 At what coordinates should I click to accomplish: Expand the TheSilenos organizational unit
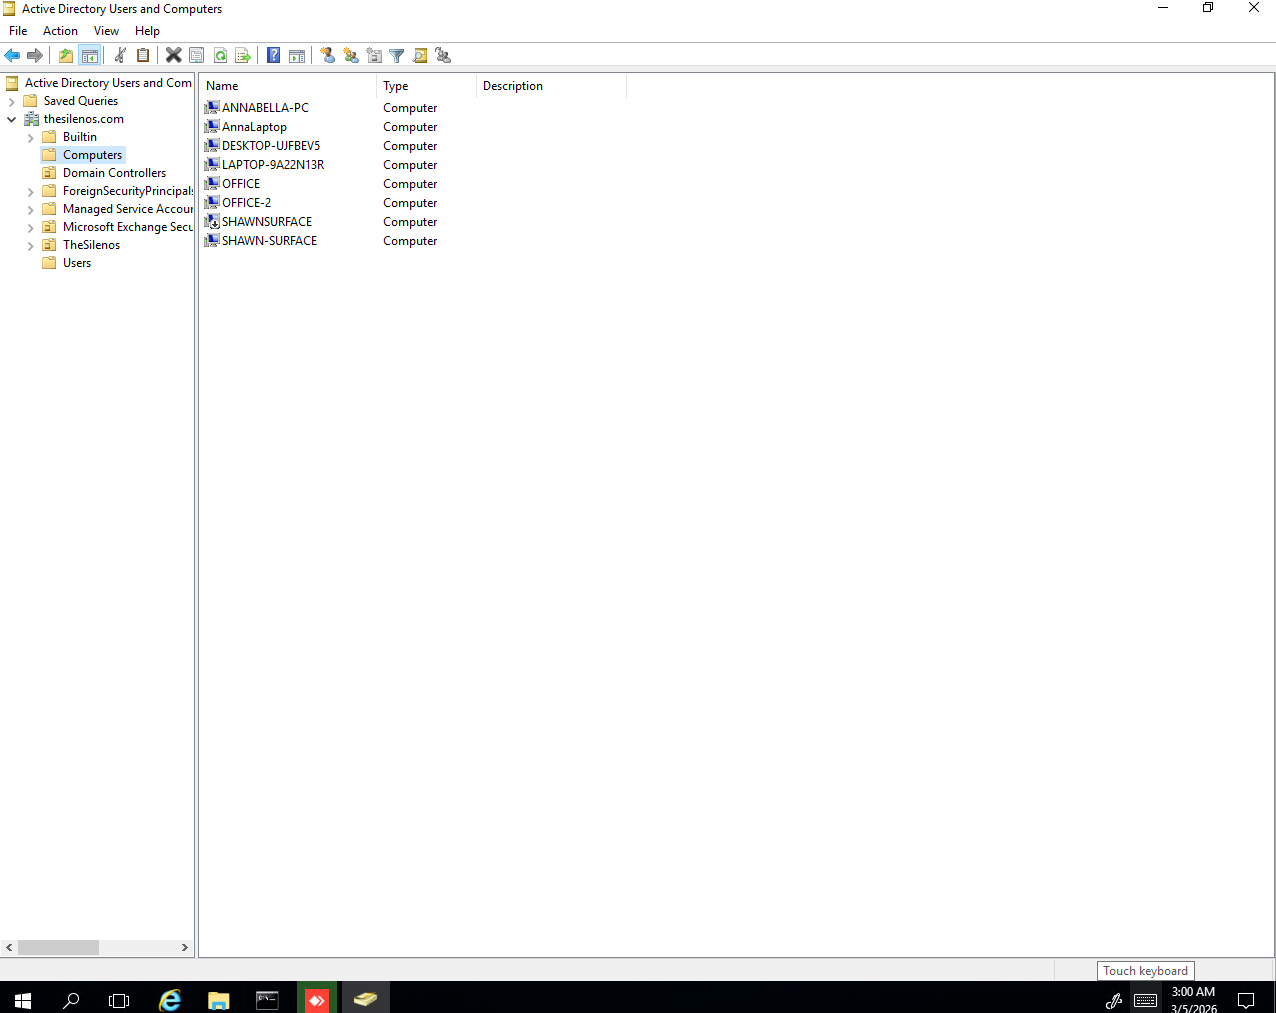(x=30, y=245)
